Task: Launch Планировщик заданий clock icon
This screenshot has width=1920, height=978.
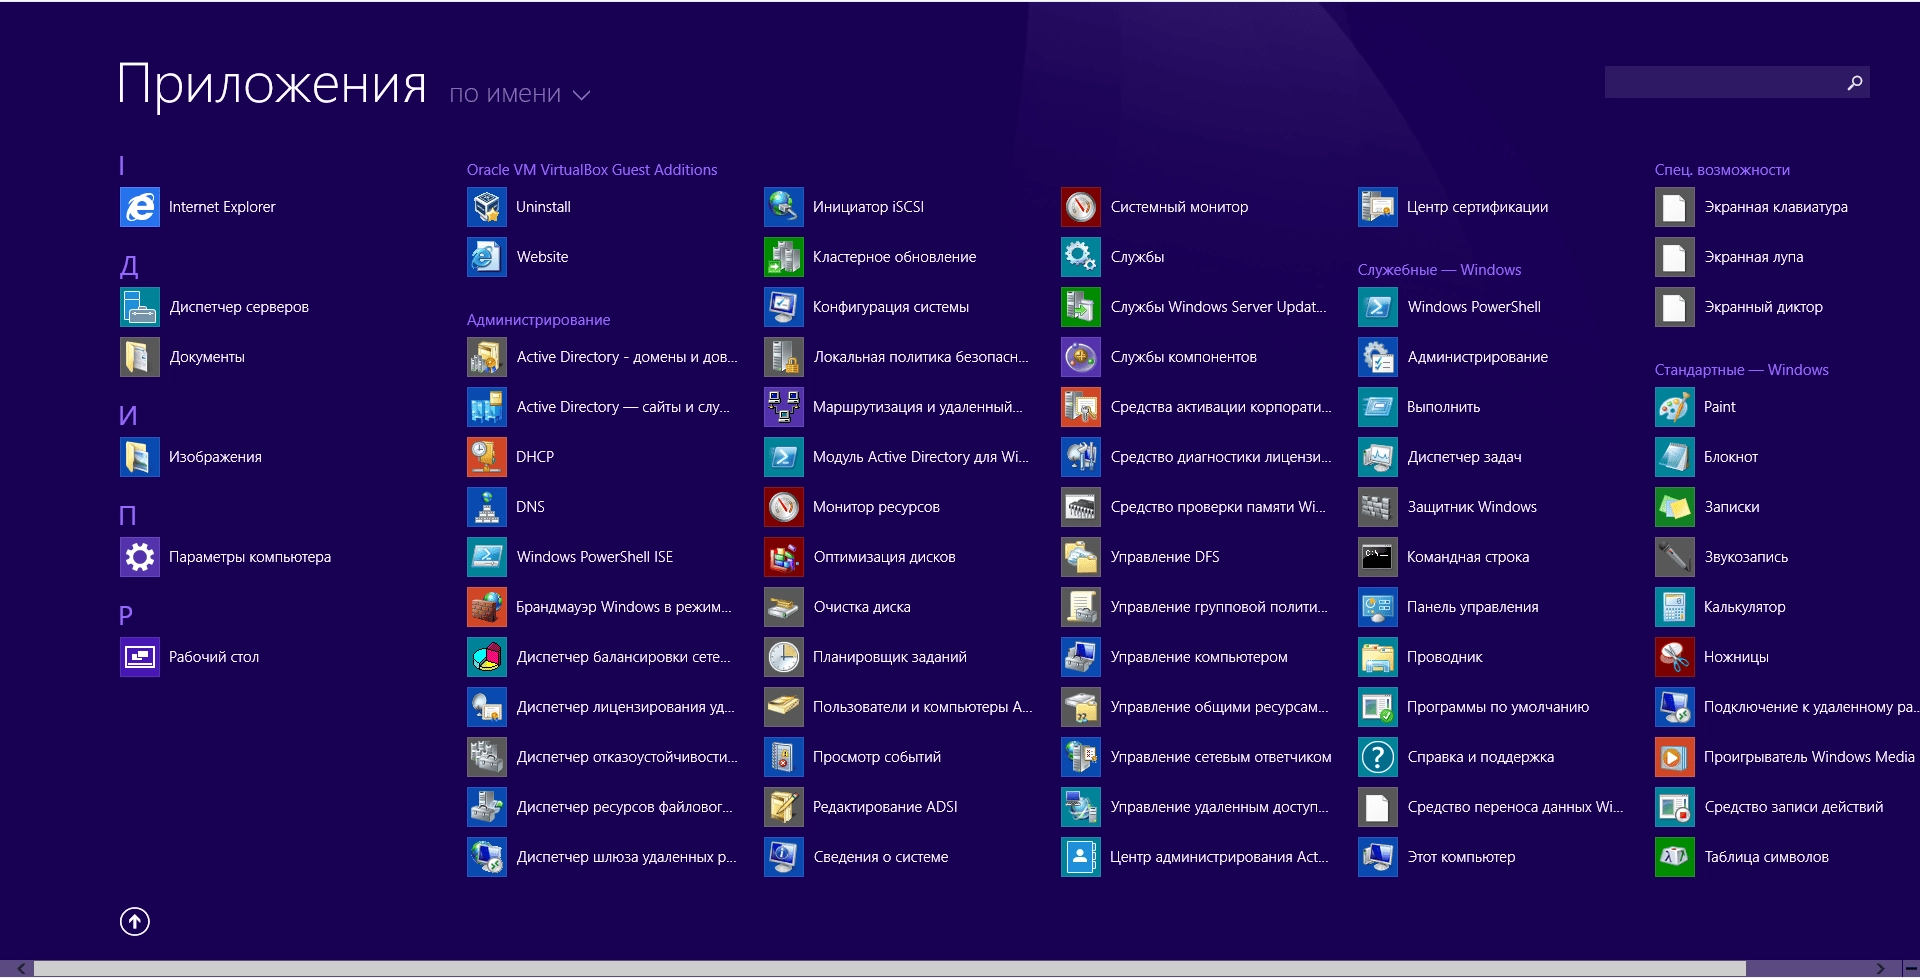Action: pos(783,657)
